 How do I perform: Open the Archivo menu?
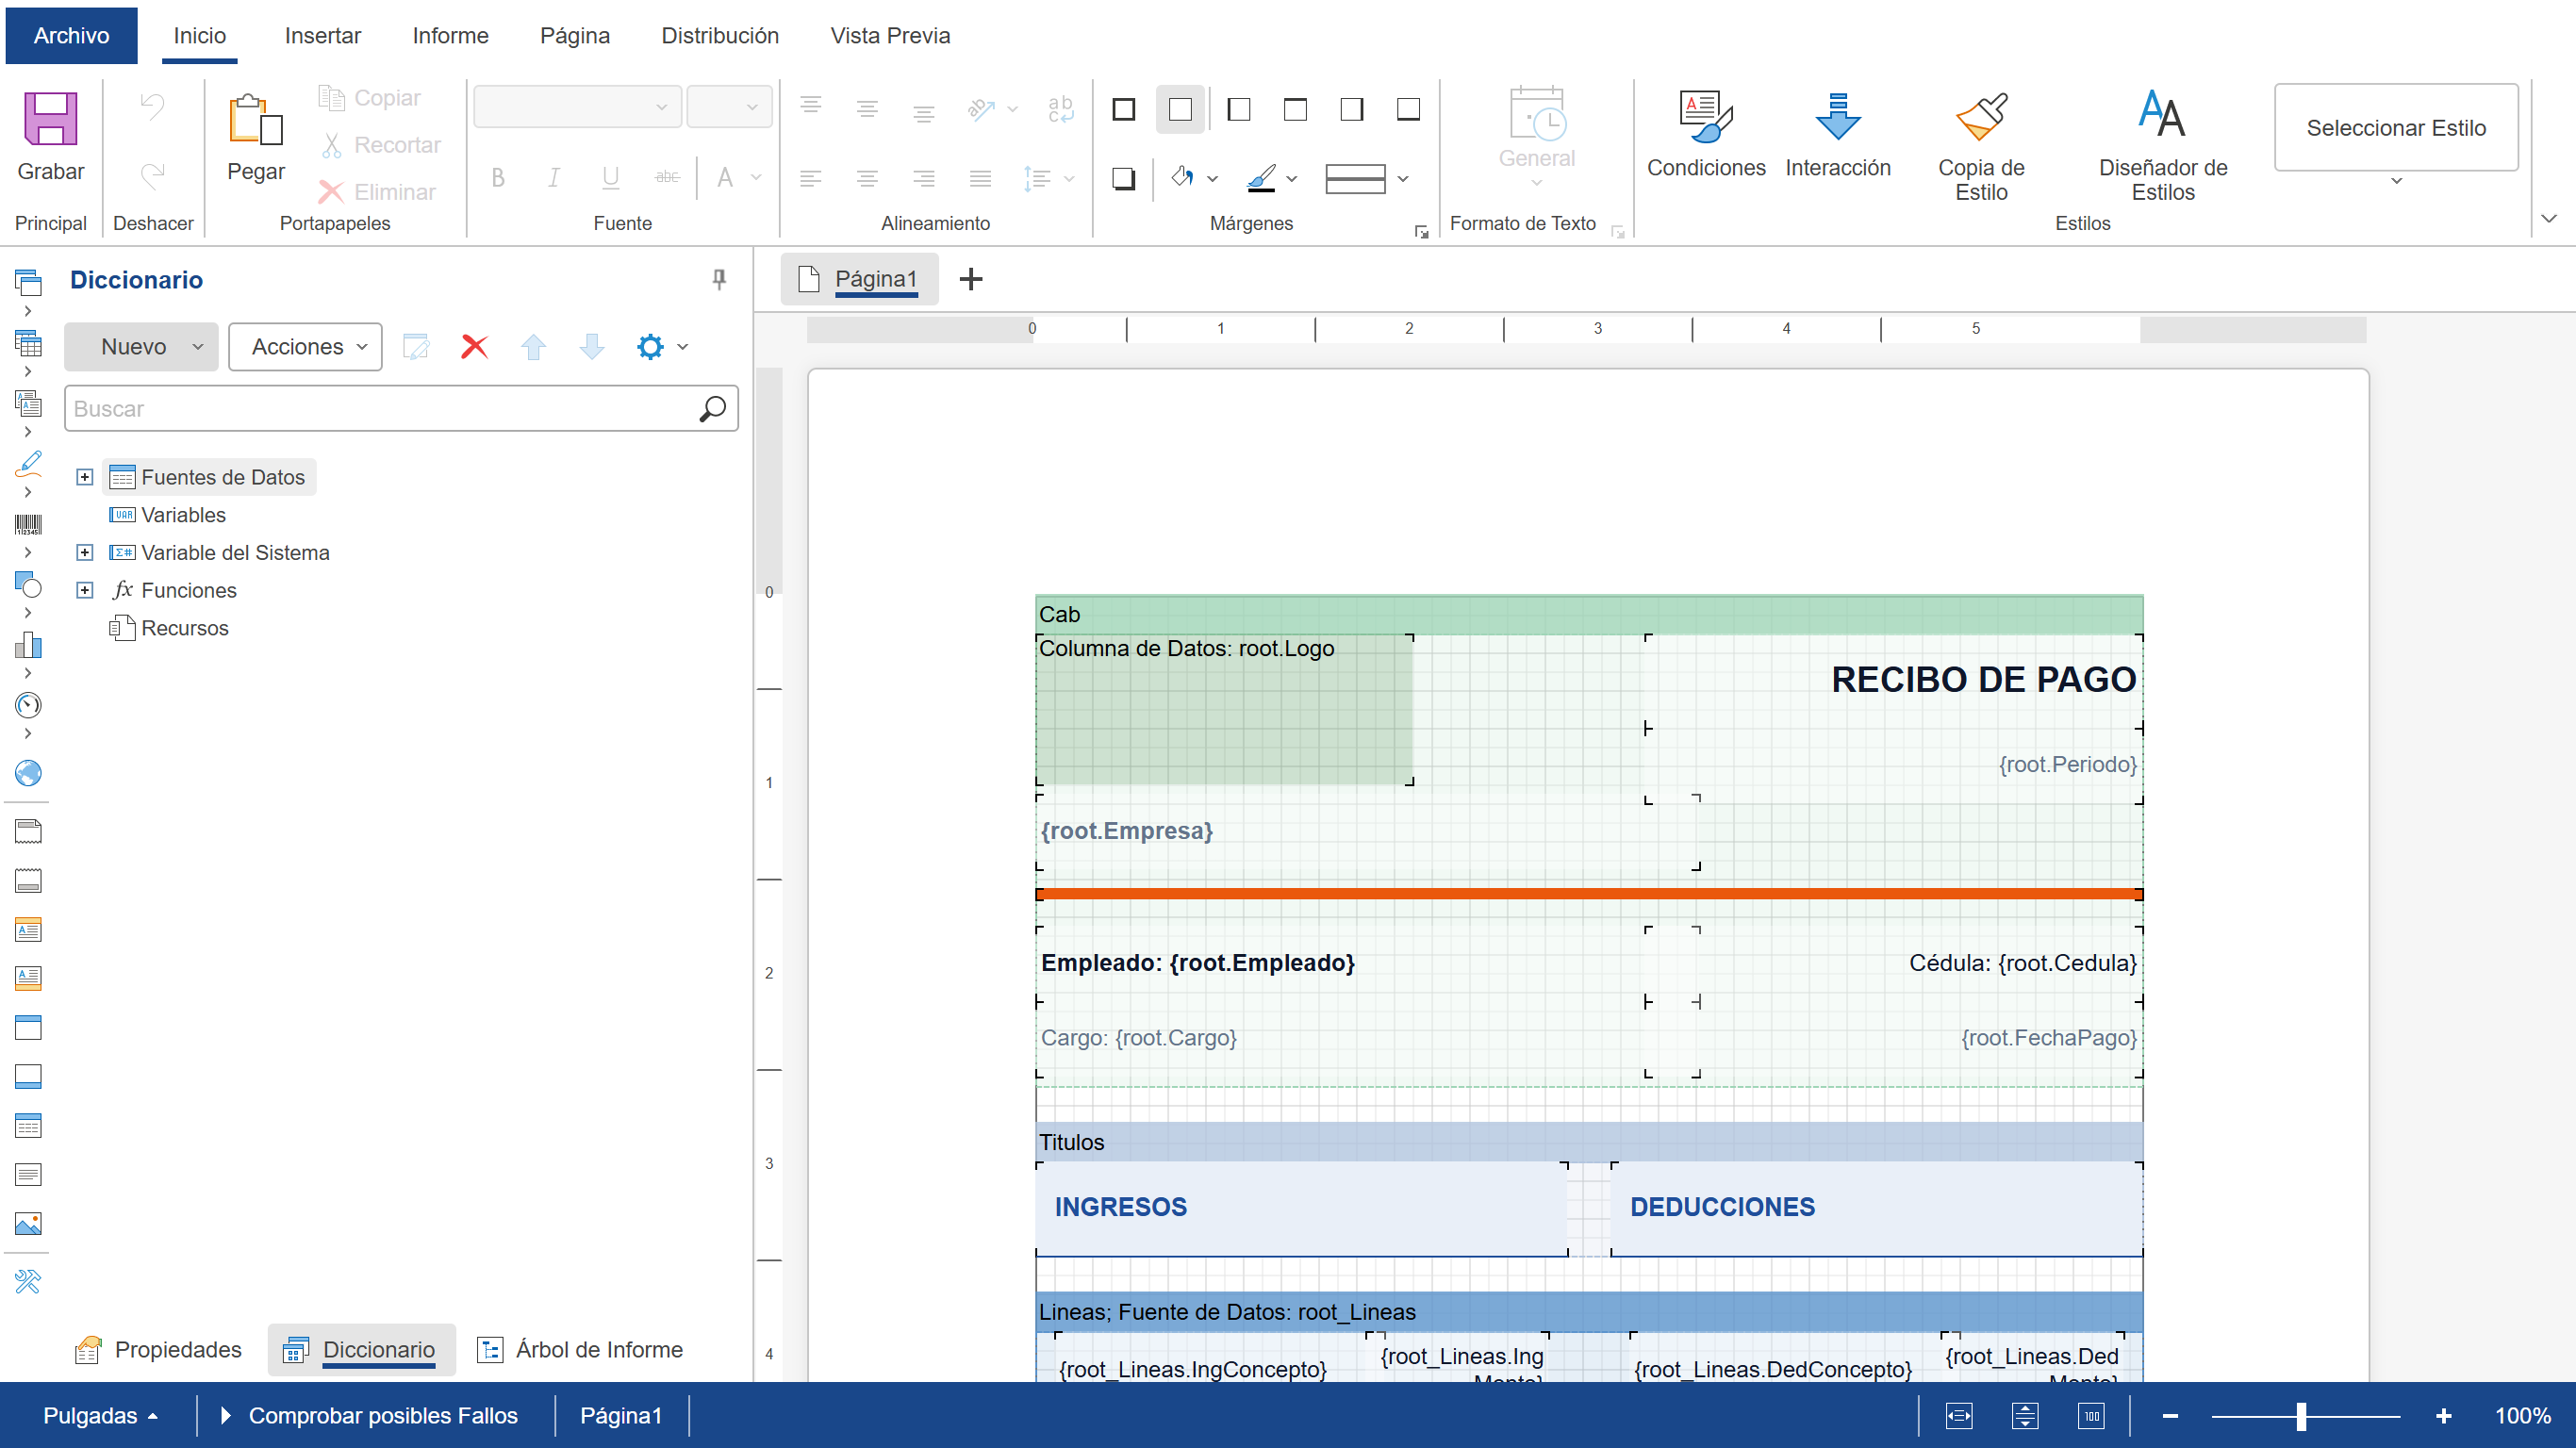pyautogui.click(x=71, y=36)
